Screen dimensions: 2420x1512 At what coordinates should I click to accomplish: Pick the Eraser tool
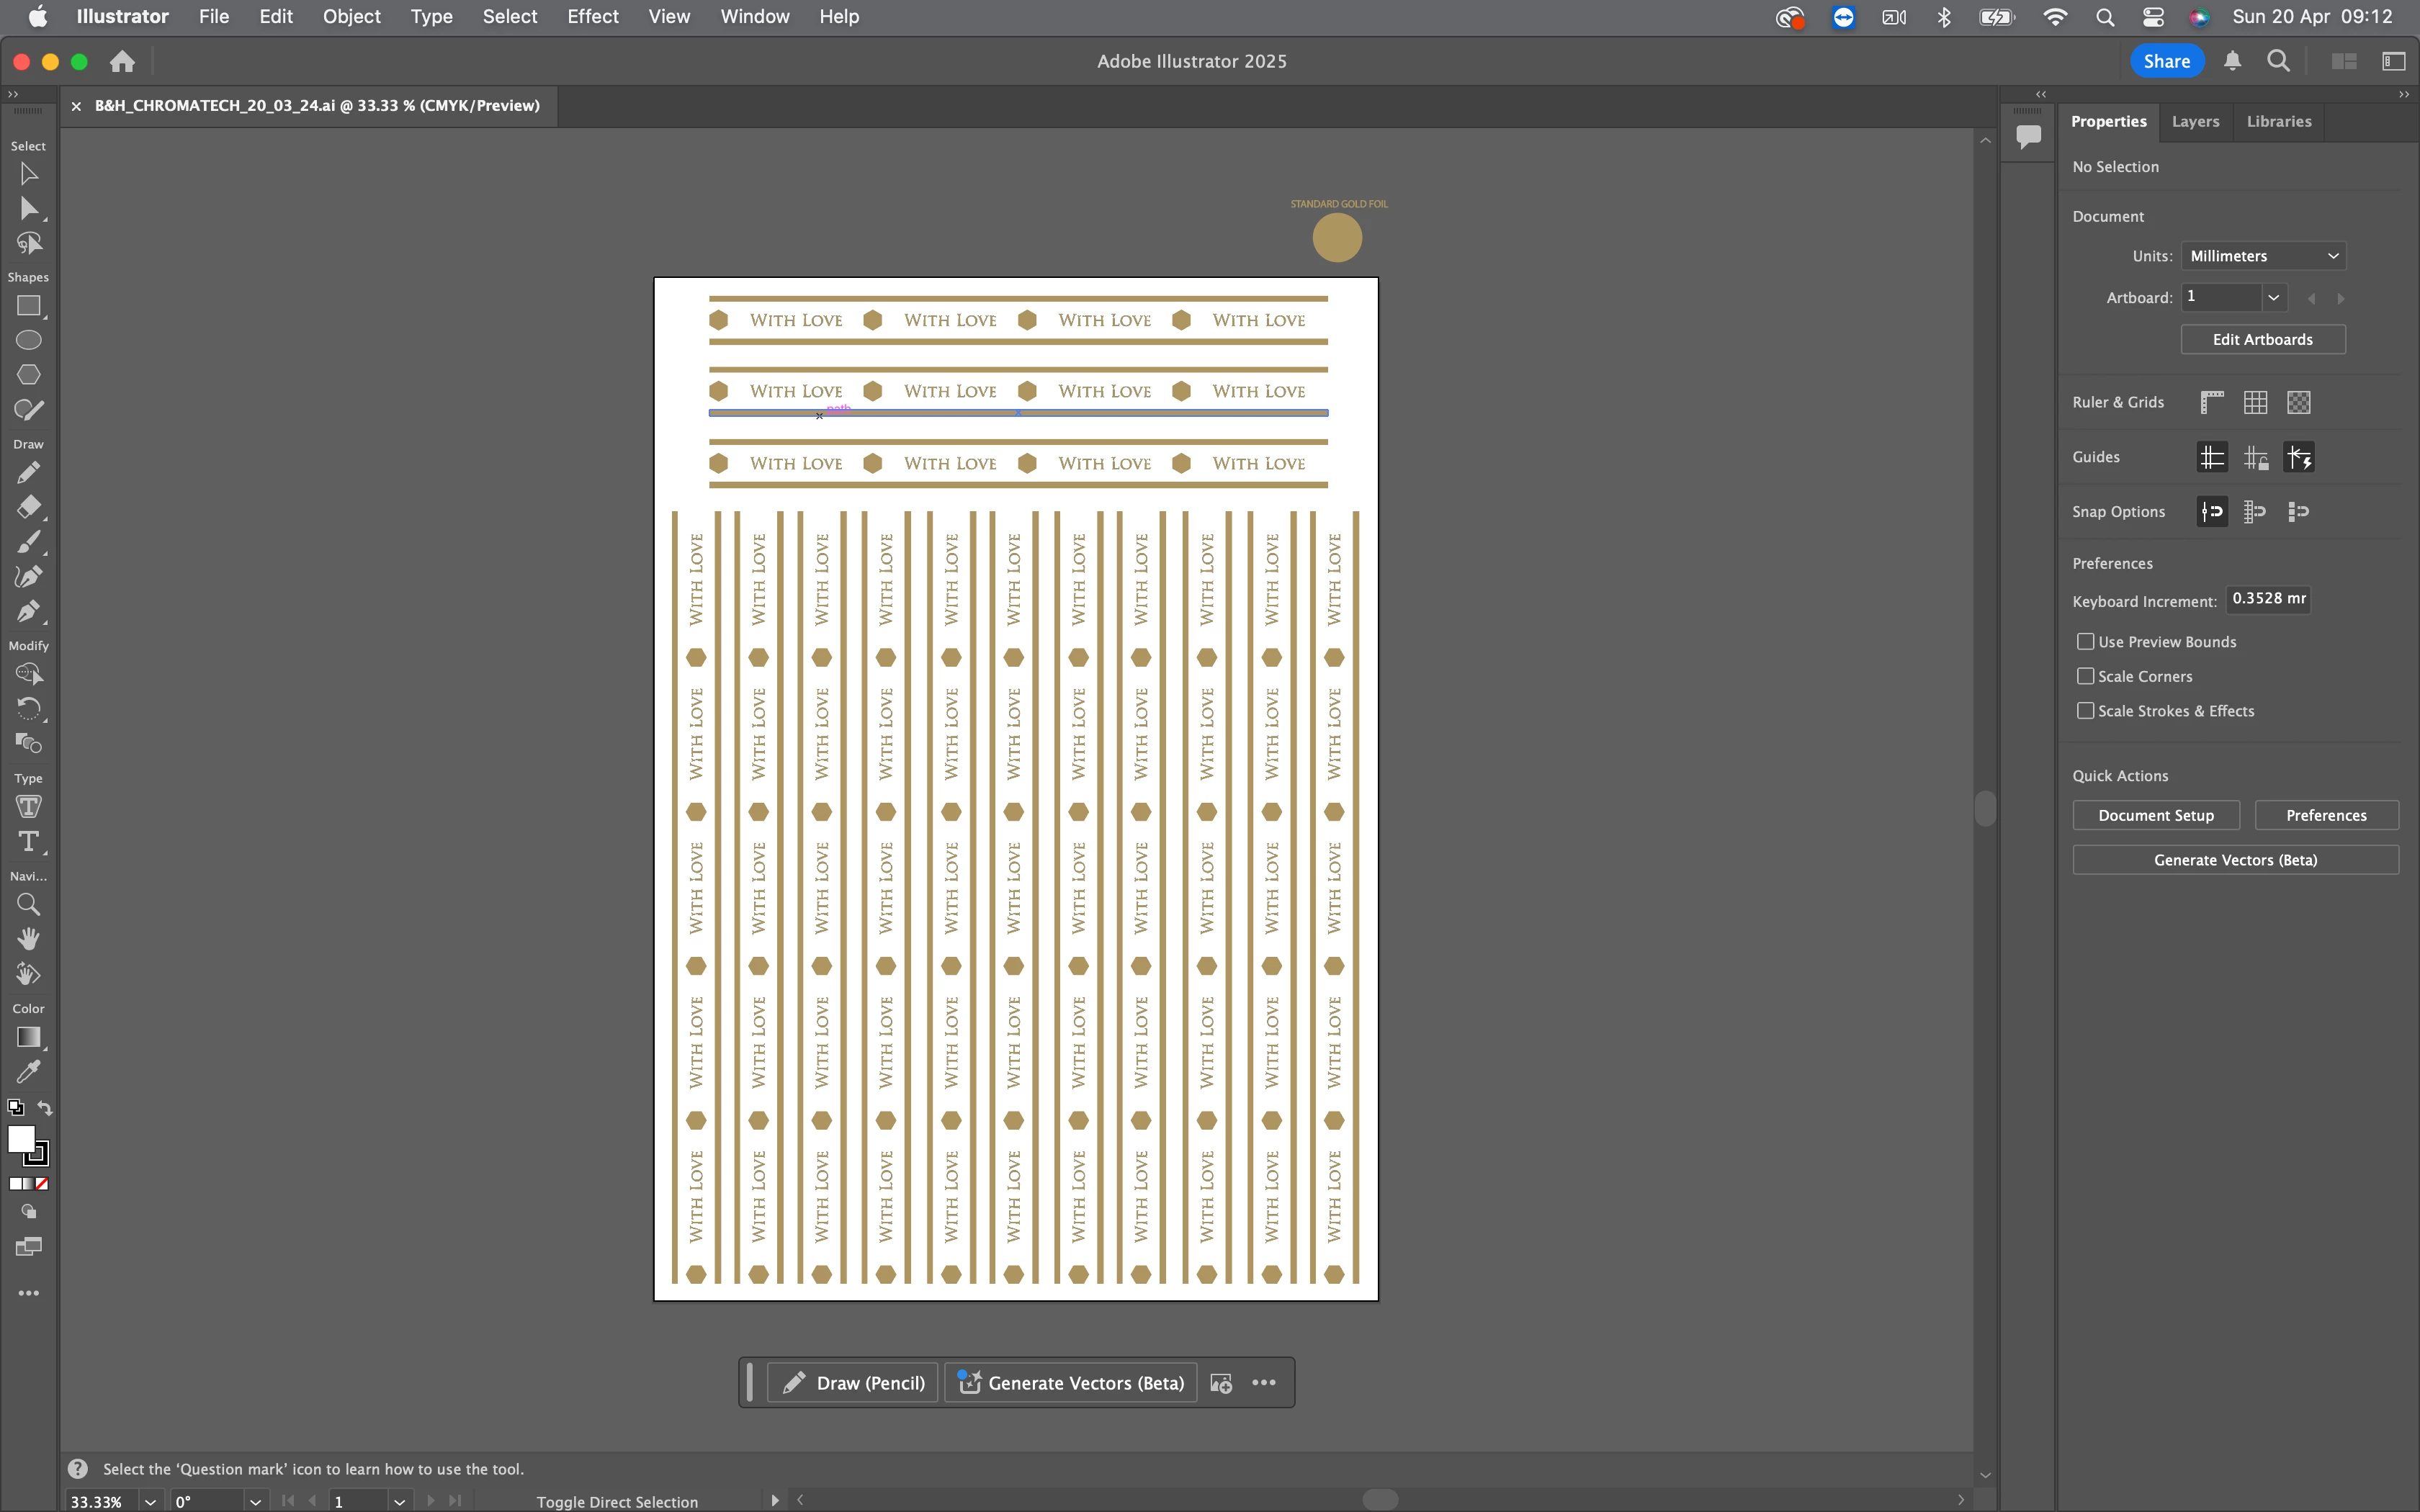(x=28, y=506)
